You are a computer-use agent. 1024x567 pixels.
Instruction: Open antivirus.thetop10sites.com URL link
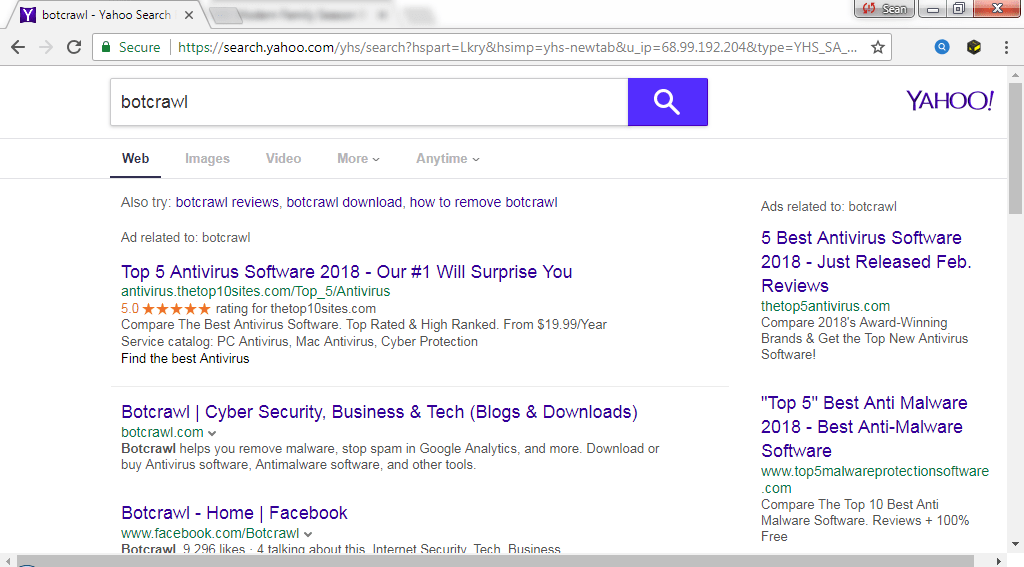click(x=255, y=291)
